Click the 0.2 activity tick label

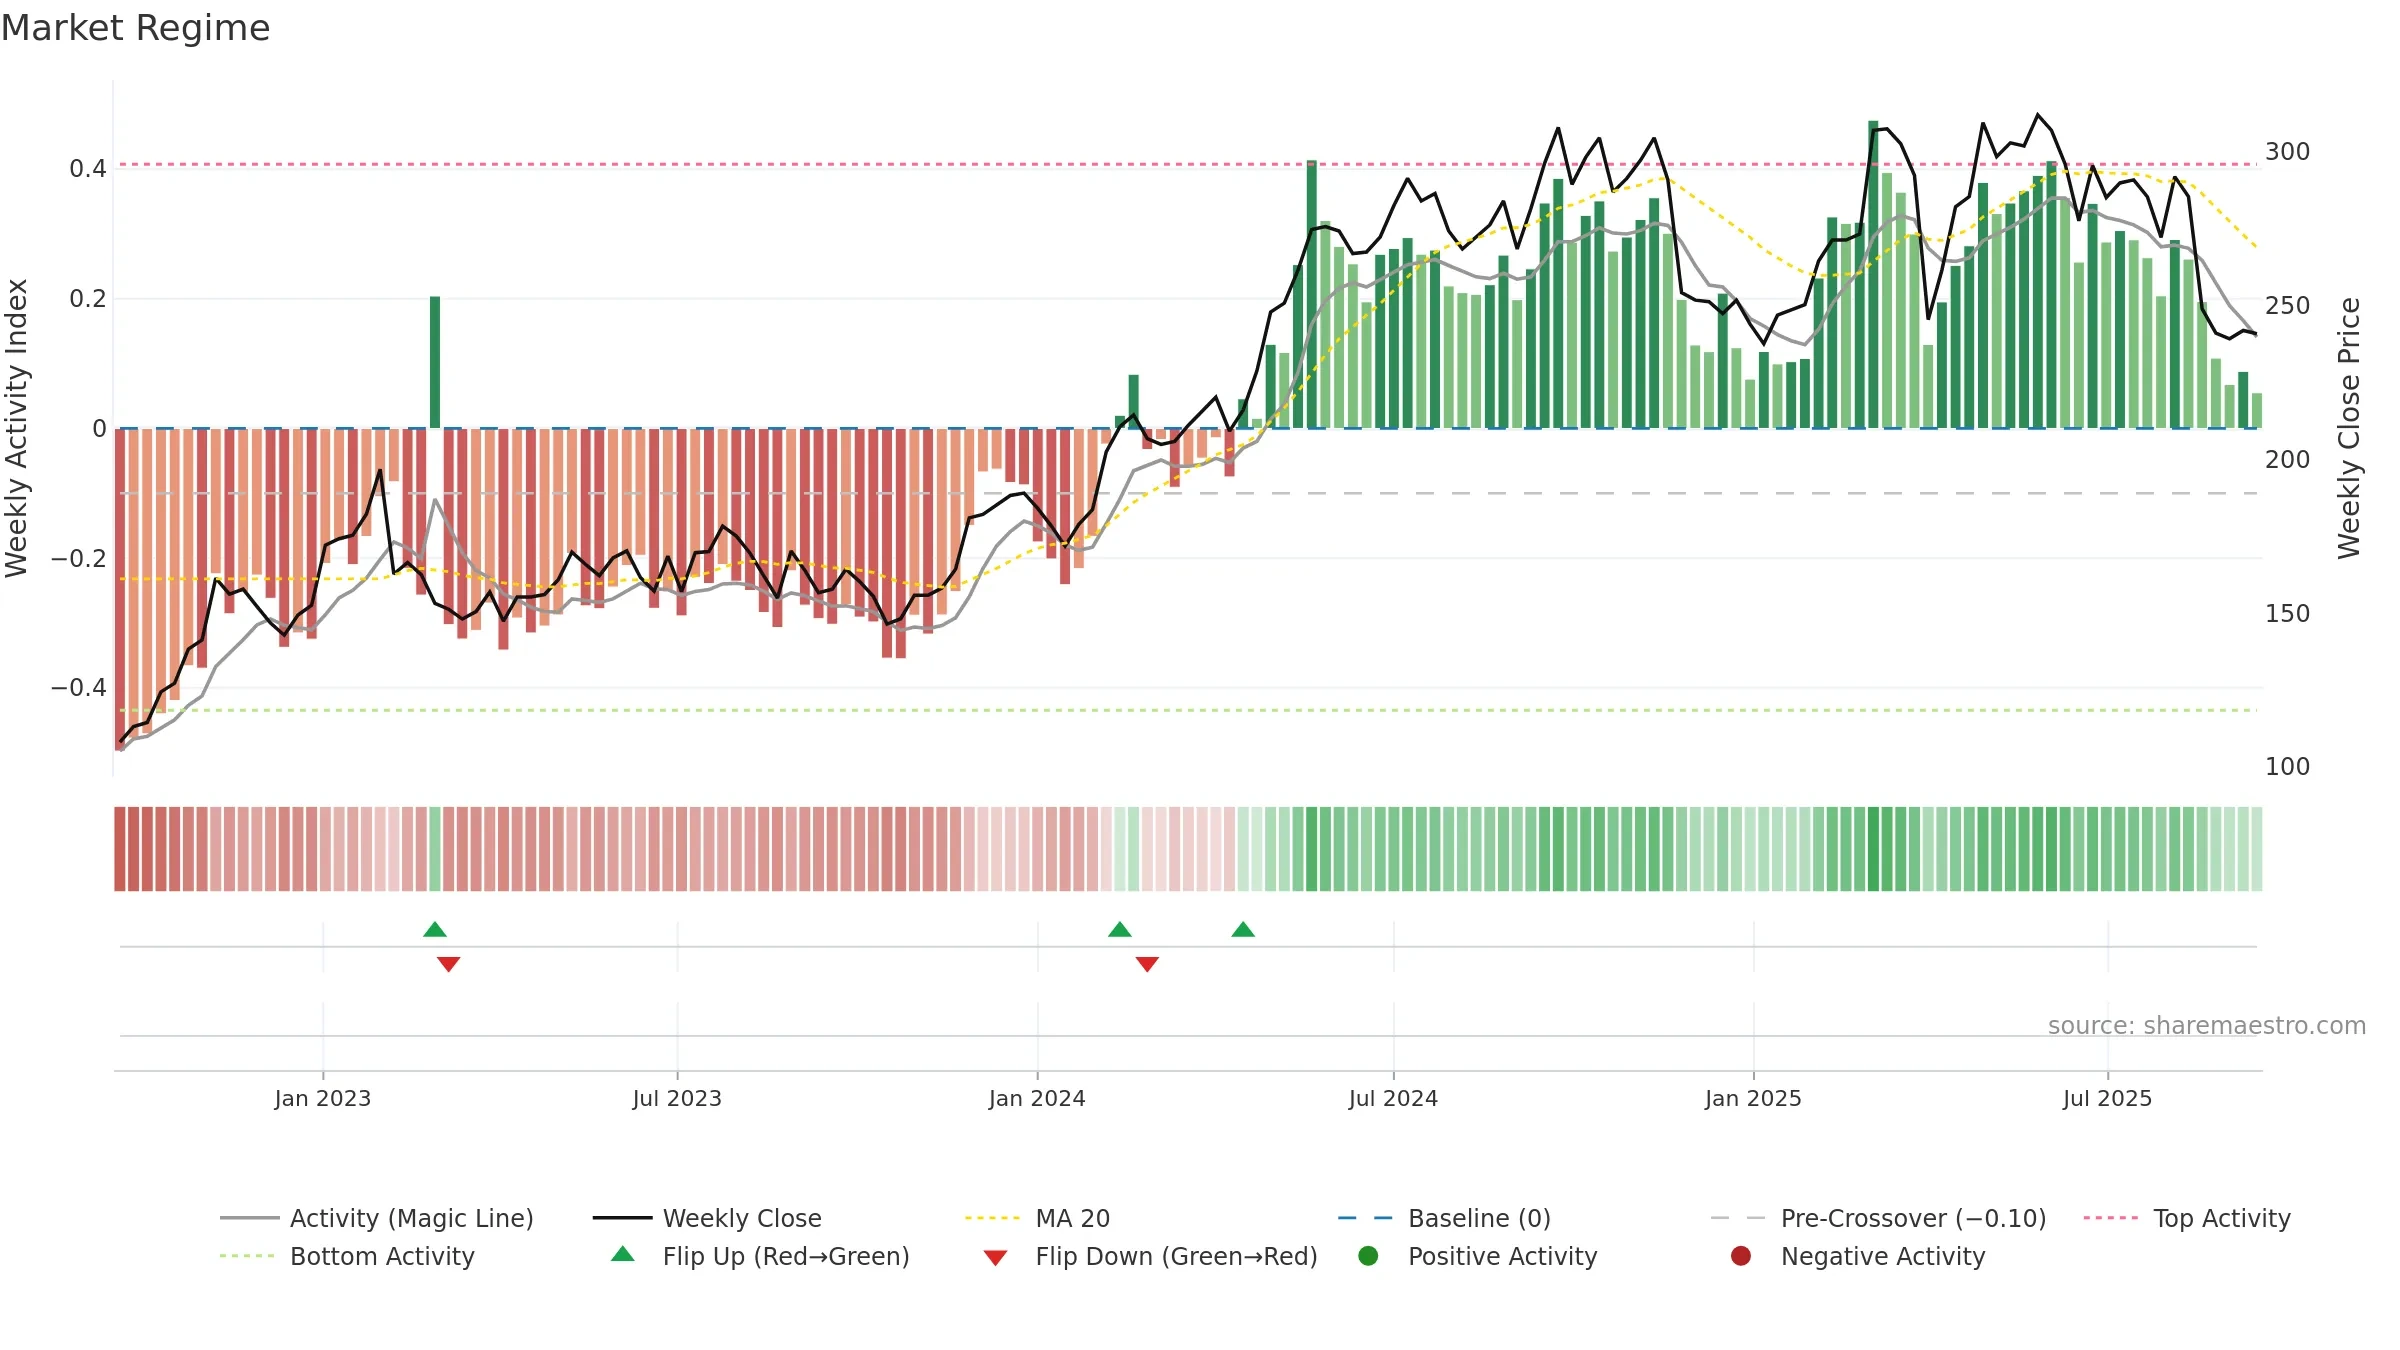click(88, 299)
